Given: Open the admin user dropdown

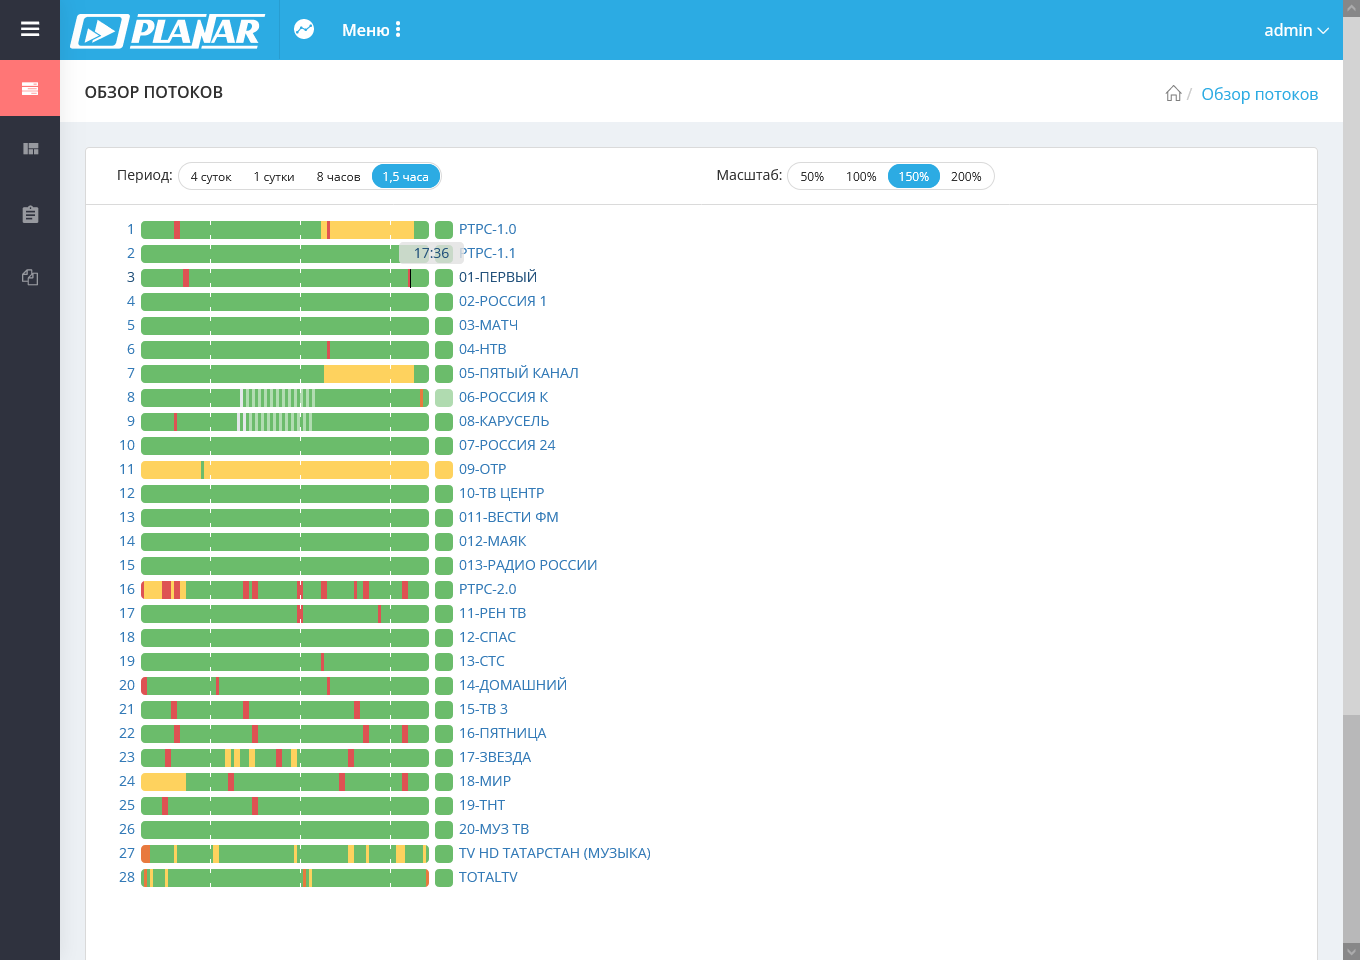Looking at the screenshot, I should click(1296, 30).
